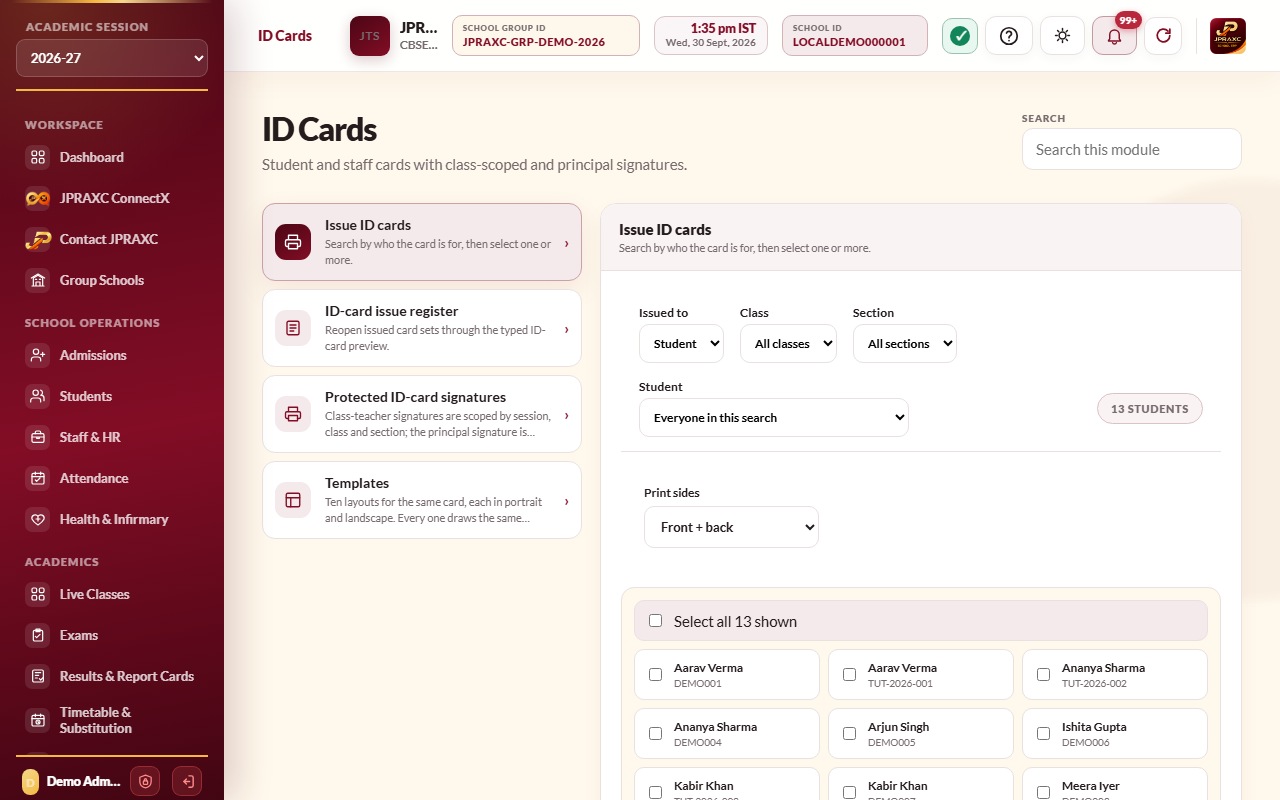Open the Protected ID-card signatures panel
This screenshot has height=800, width=1280.
[x=422, y=414]
